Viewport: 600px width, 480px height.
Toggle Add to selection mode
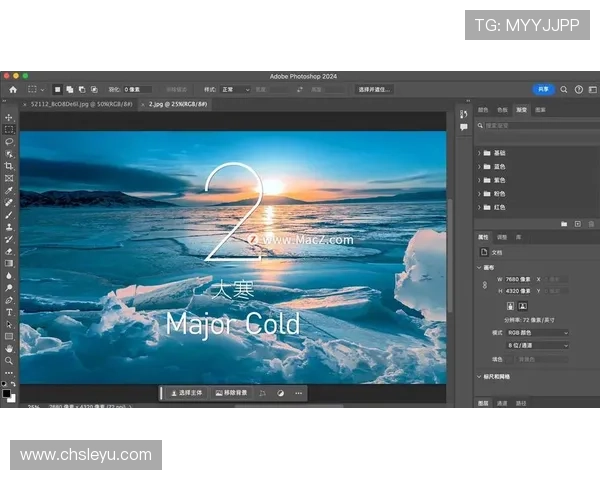click(x=69, y=89)
